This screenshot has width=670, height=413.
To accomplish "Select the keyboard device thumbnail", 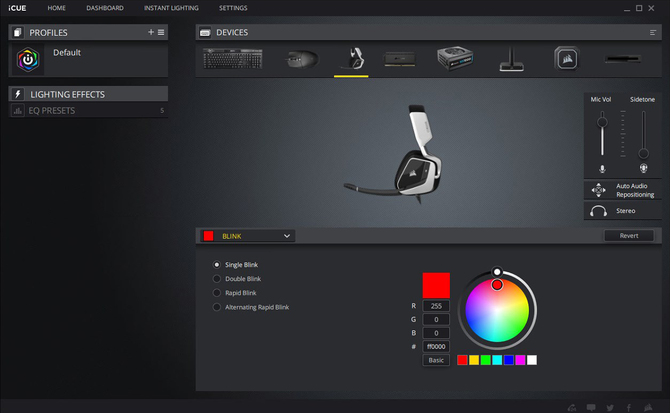I will pos(233,59).
